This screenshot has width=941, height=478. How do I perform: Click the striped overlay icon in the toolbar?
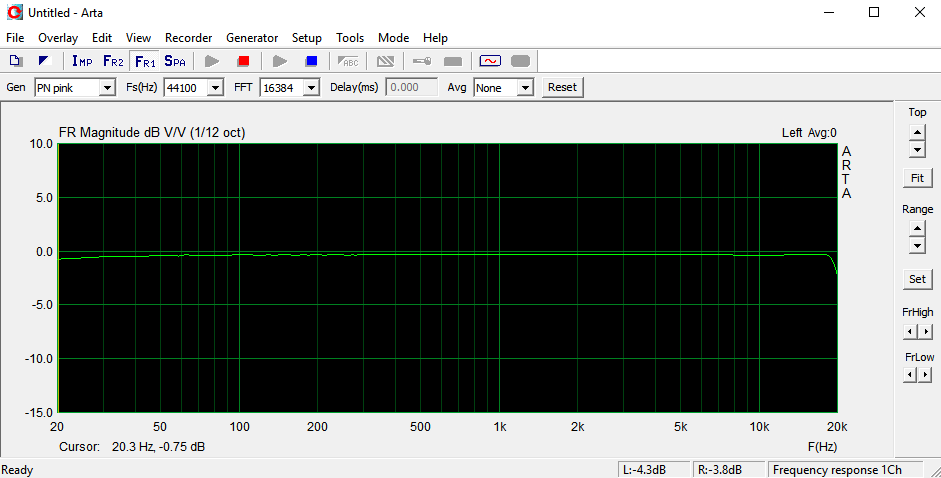[385, 61]
